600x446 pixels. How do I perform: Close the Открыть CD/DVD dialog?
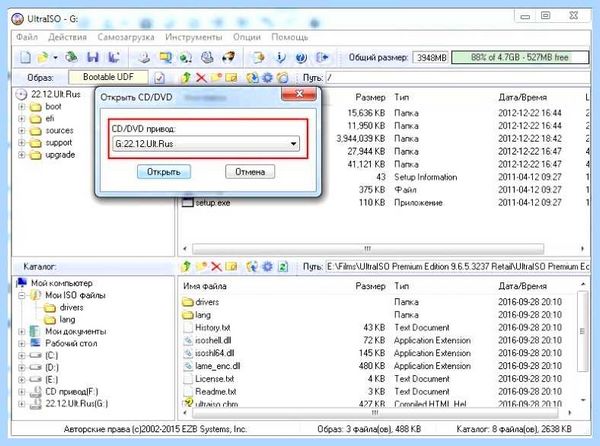coord(299,94)
